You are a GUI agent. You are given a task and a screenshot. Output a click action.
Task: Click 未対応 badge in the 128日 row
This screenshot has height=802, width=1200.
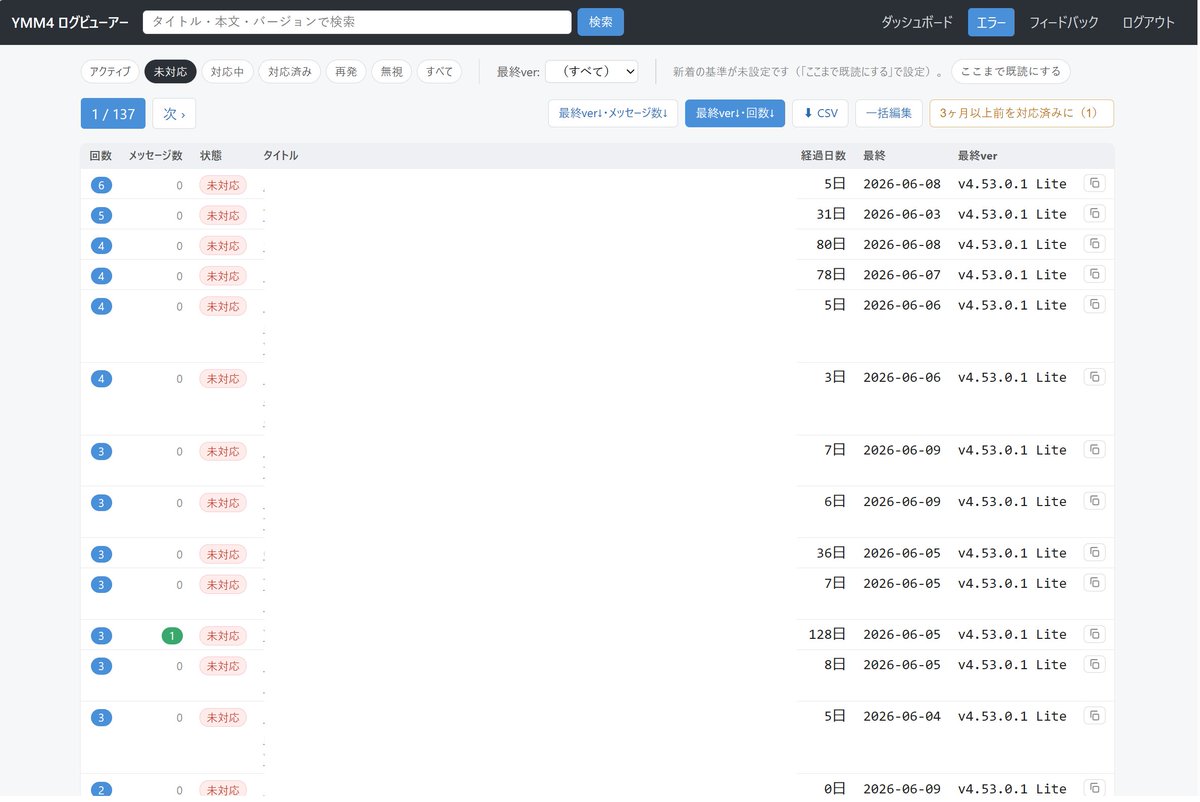[223, 635]
